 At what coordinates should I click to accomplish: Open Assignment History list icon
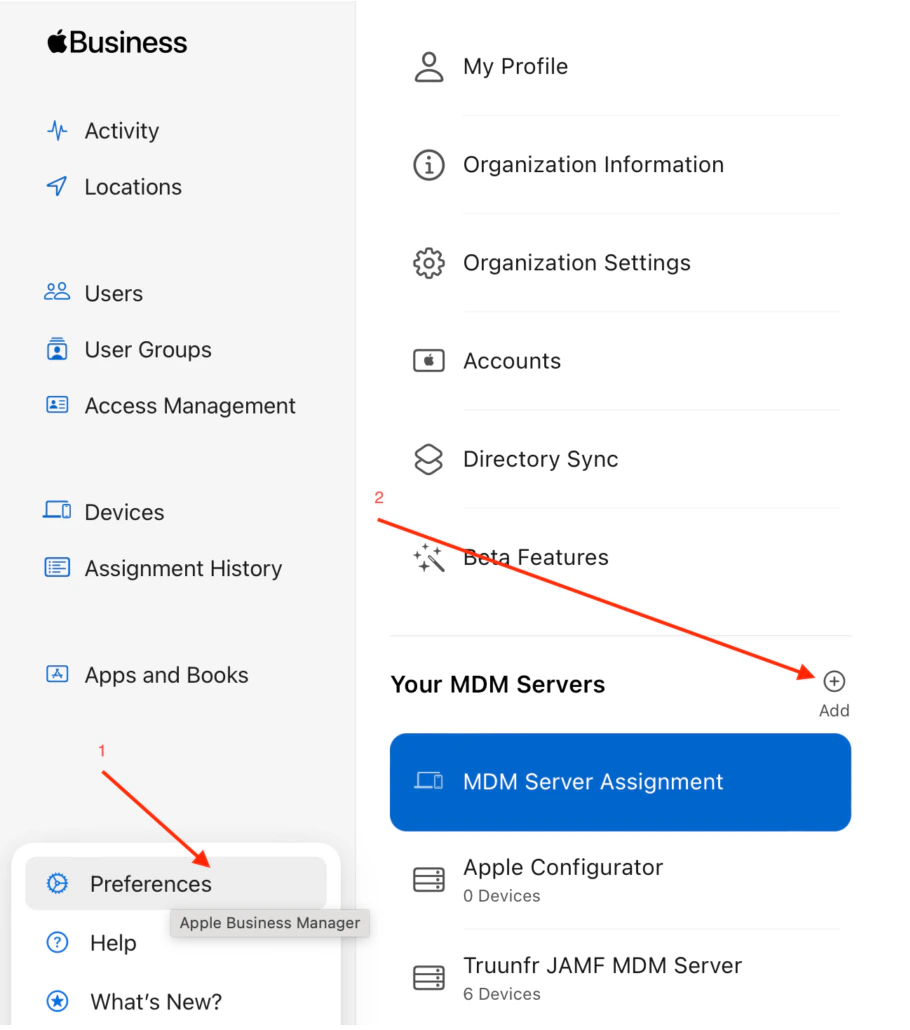click(57, 567)
